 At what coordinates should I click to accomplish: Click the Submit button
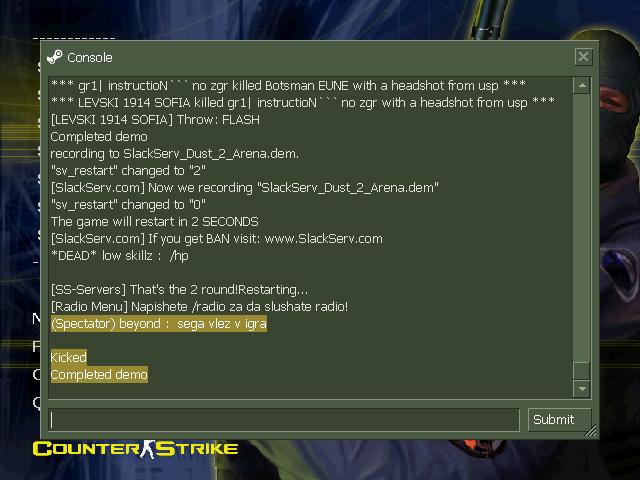pyautogui.click(x=559, y=420)
